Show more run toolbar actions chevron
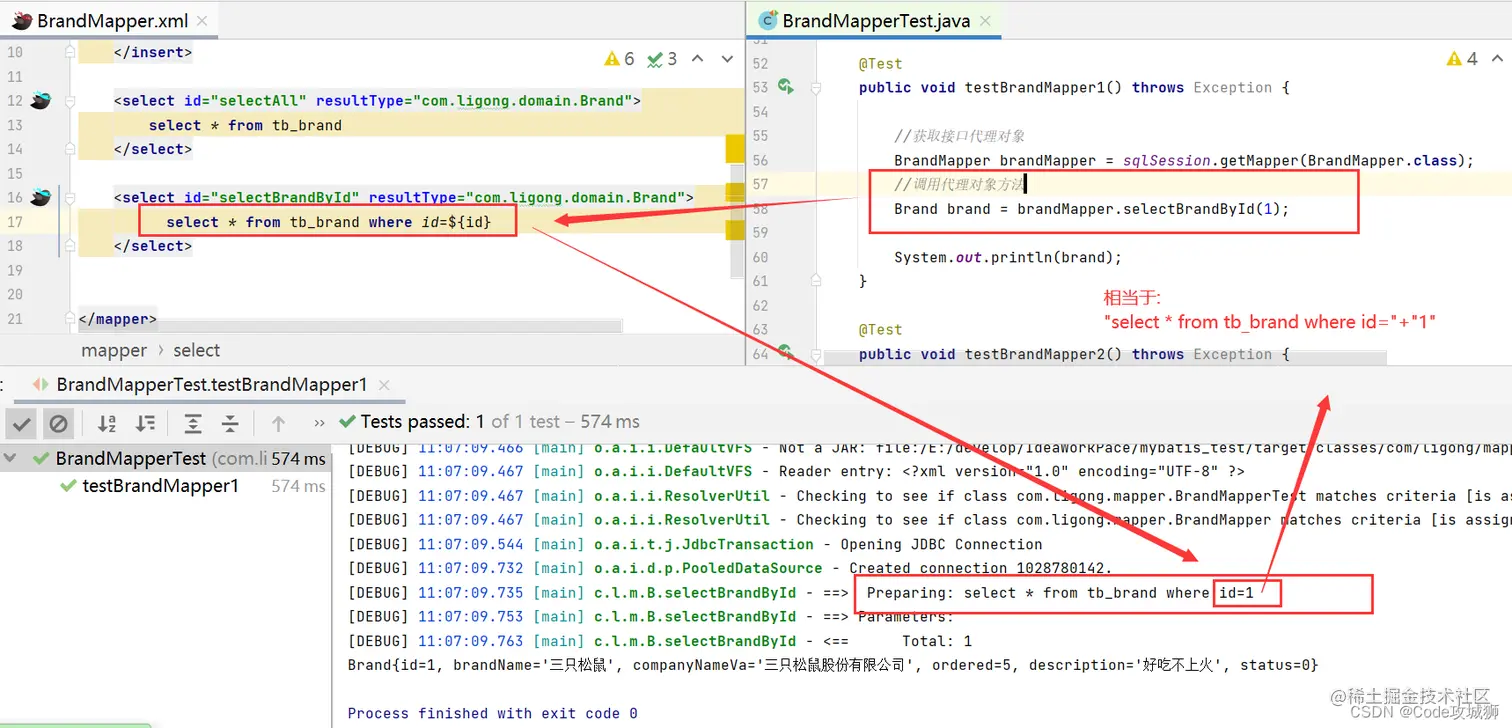1512x728 pixels. click(319, 423)
